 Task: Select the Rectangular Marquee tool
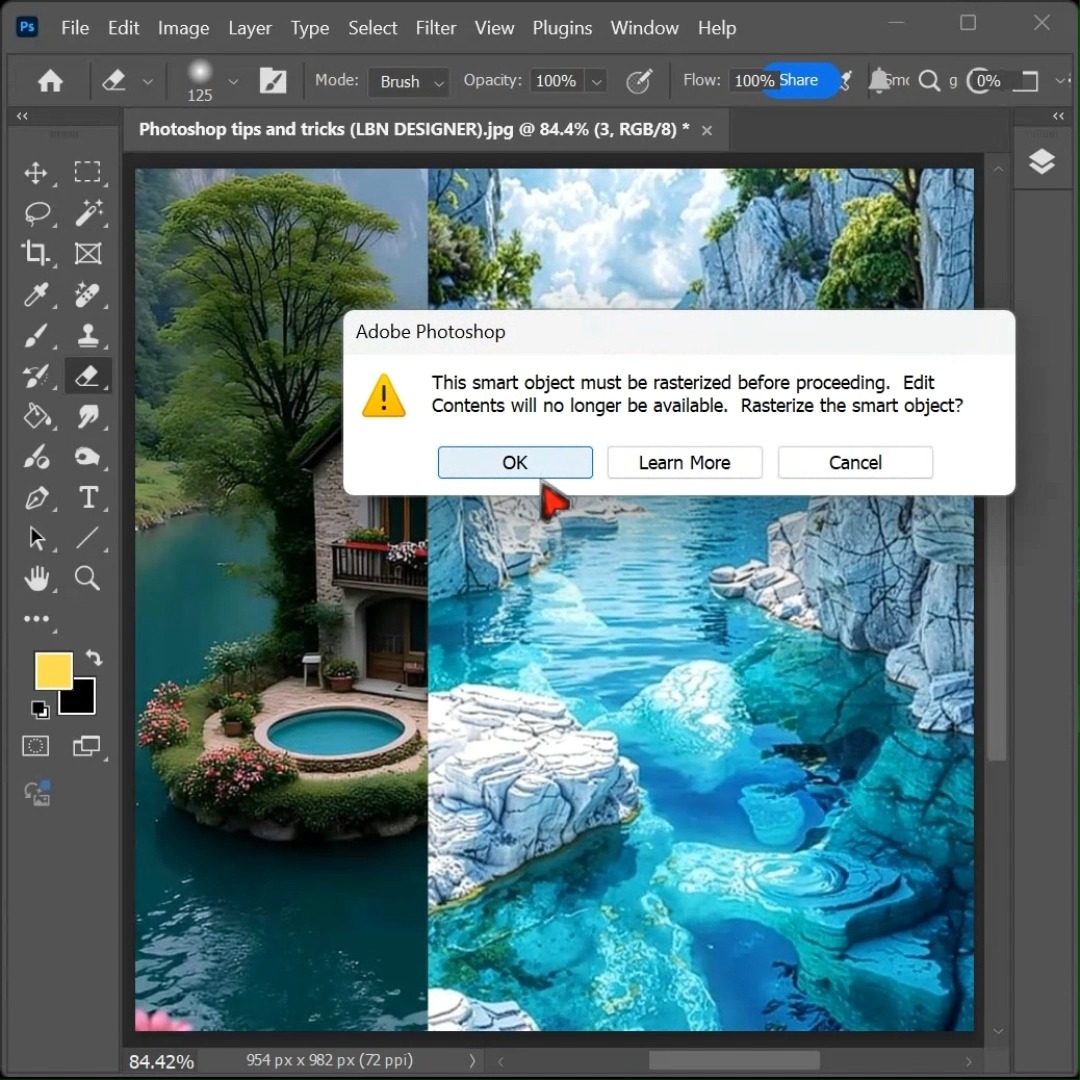(x=87, y=172)
